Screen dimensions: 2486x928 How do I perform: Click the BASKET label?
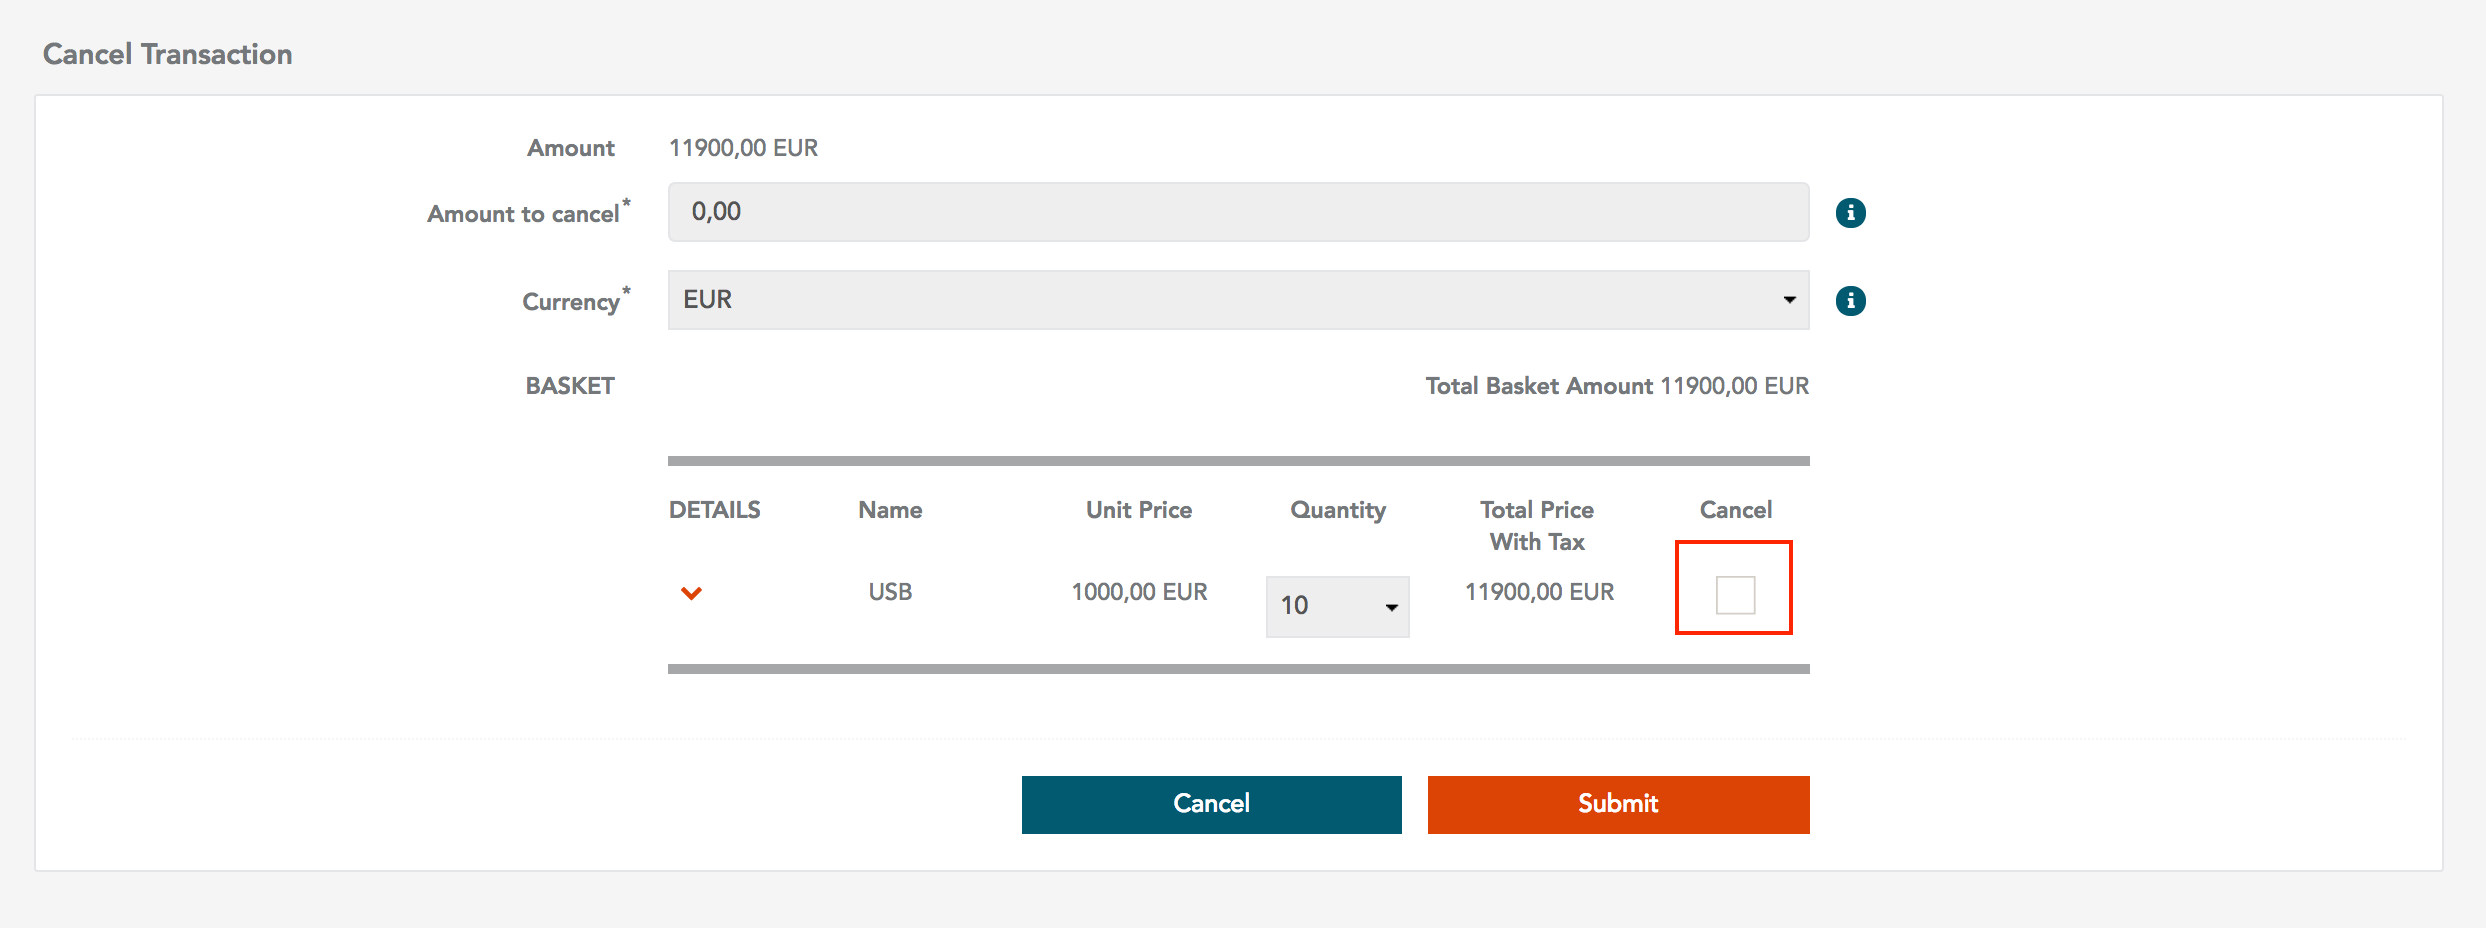570,386
